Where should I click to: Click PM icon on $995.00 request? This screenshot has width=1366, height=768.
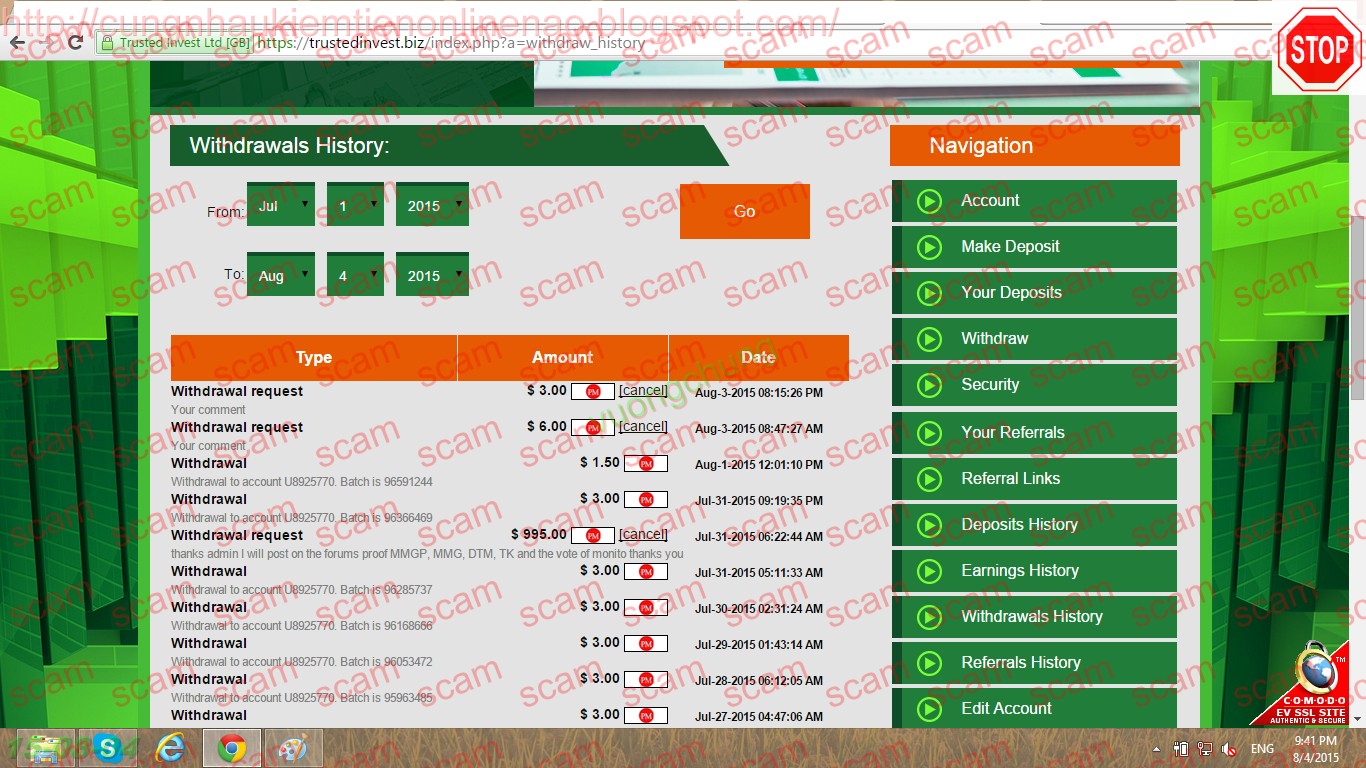click(593, 536)
